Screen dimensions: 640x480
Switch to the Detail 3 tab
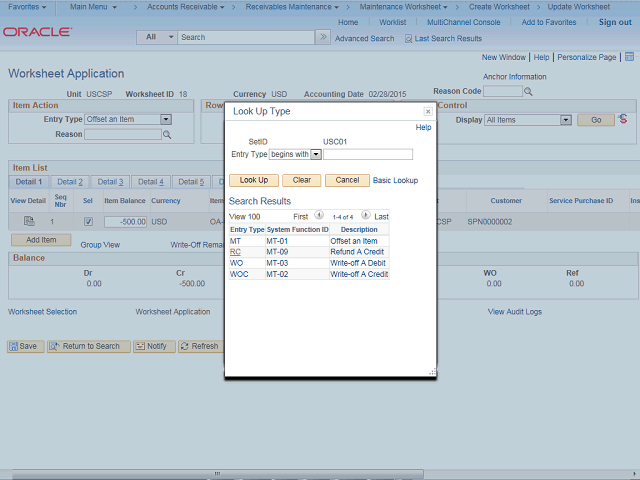pyautogui.click(x=110, y=182)
